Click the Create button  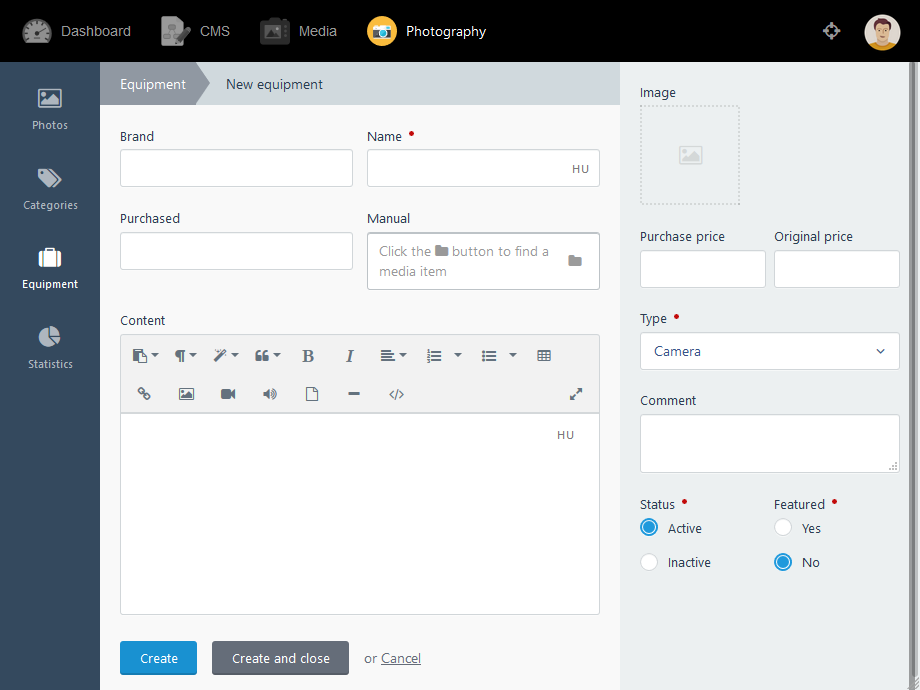click(x=158, y=658)
